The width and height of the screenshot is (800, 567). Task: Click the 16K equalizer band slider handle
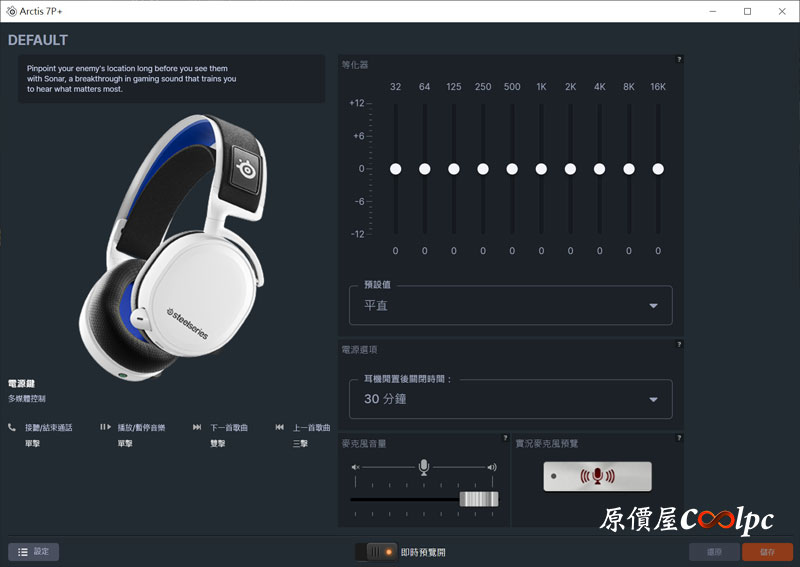click(658, 169)
